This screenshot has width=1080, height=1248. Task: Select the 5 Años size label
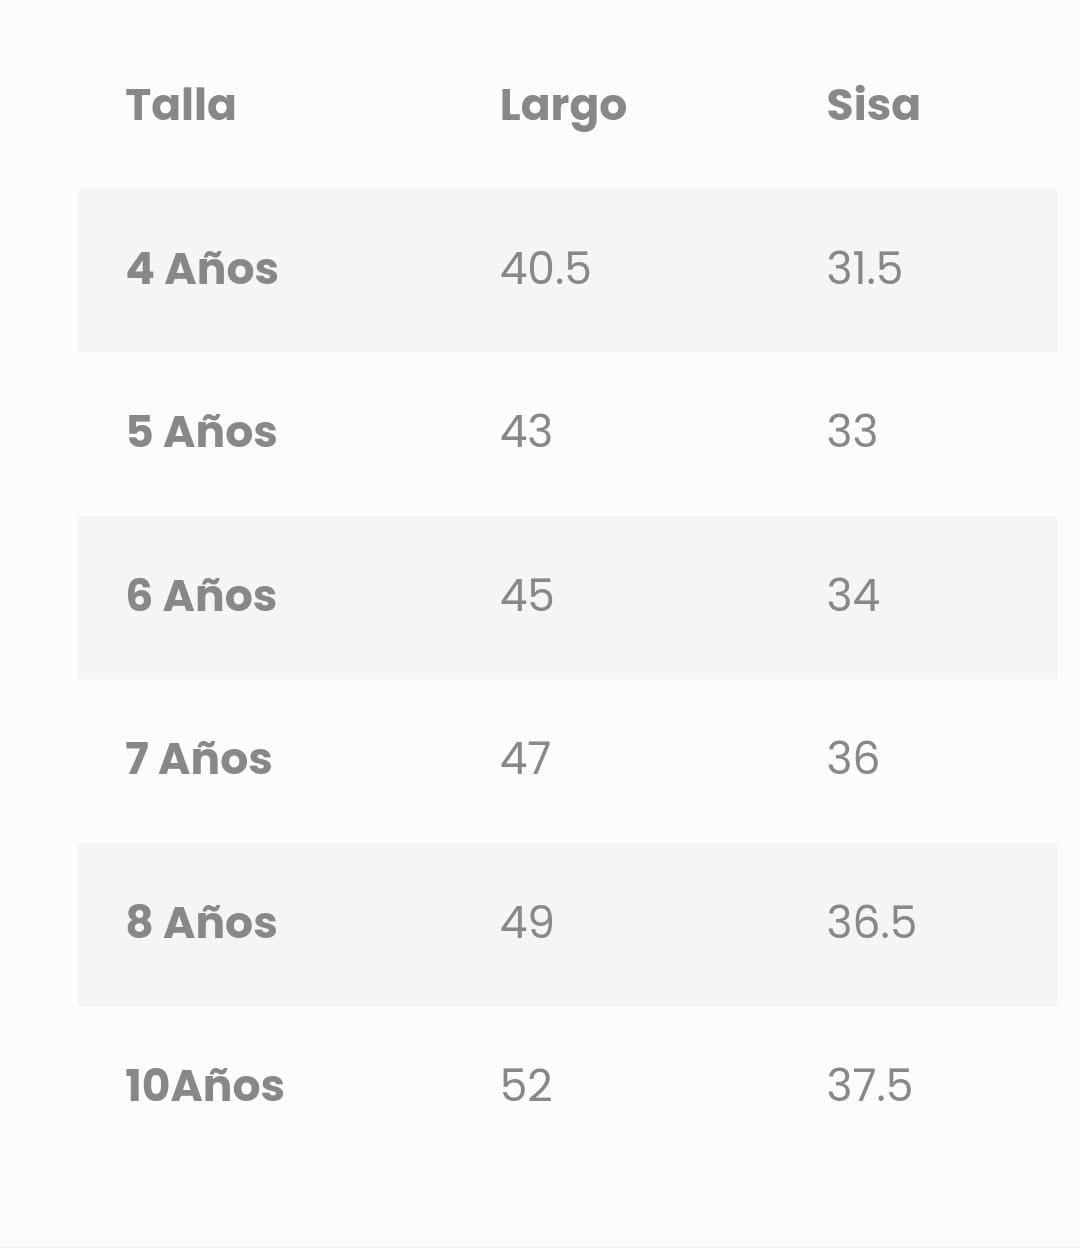202,432
